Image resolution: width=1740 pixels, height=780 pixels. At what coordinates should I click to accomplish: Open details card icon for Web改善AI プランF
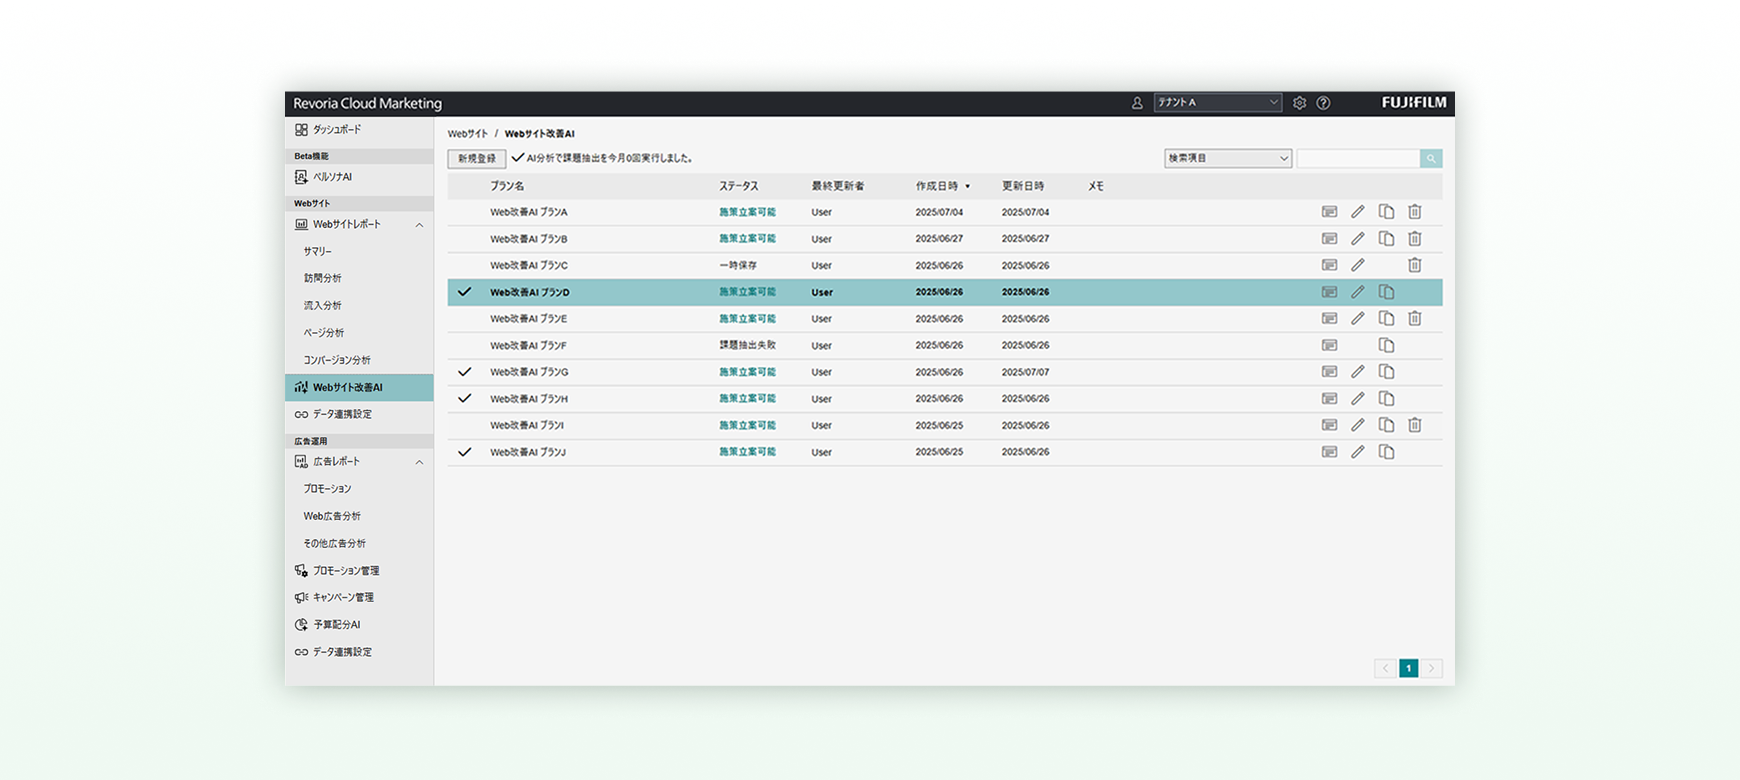[x=1329, y=345]
